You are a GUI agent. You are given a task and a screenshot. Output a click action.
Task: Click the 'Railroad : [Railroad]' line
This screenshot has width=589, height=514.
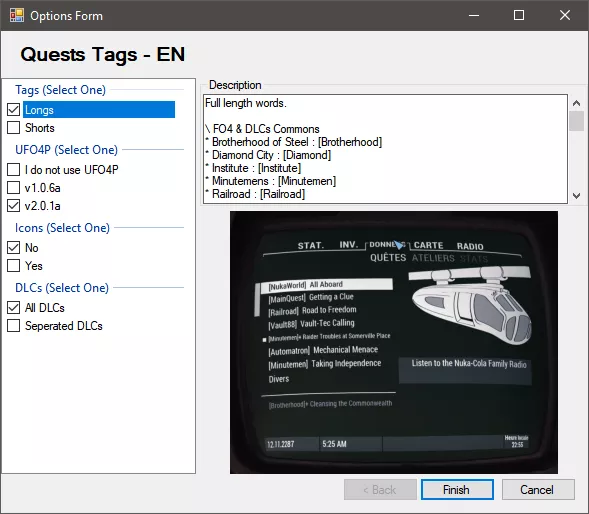(255, 194)
